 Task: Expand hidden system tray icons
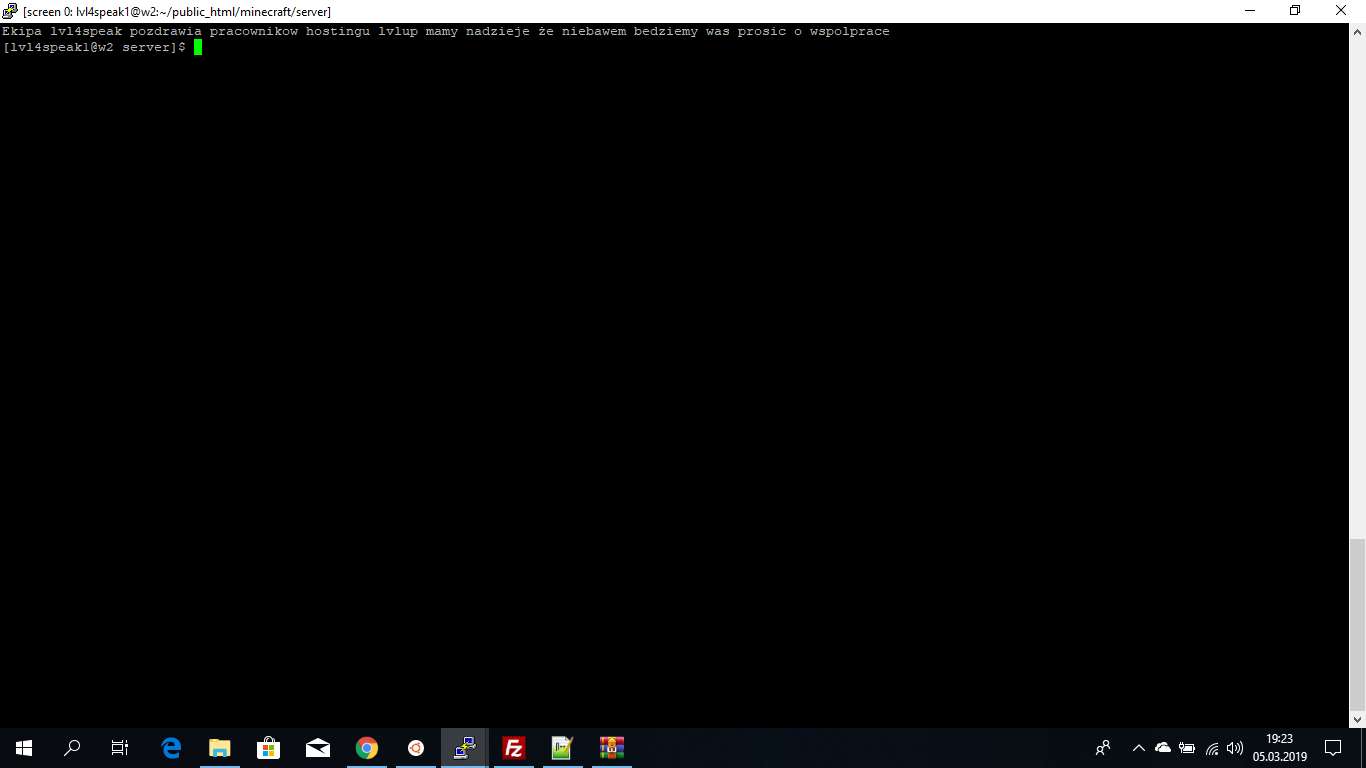pyautogui.click(x=1138, y=748)
